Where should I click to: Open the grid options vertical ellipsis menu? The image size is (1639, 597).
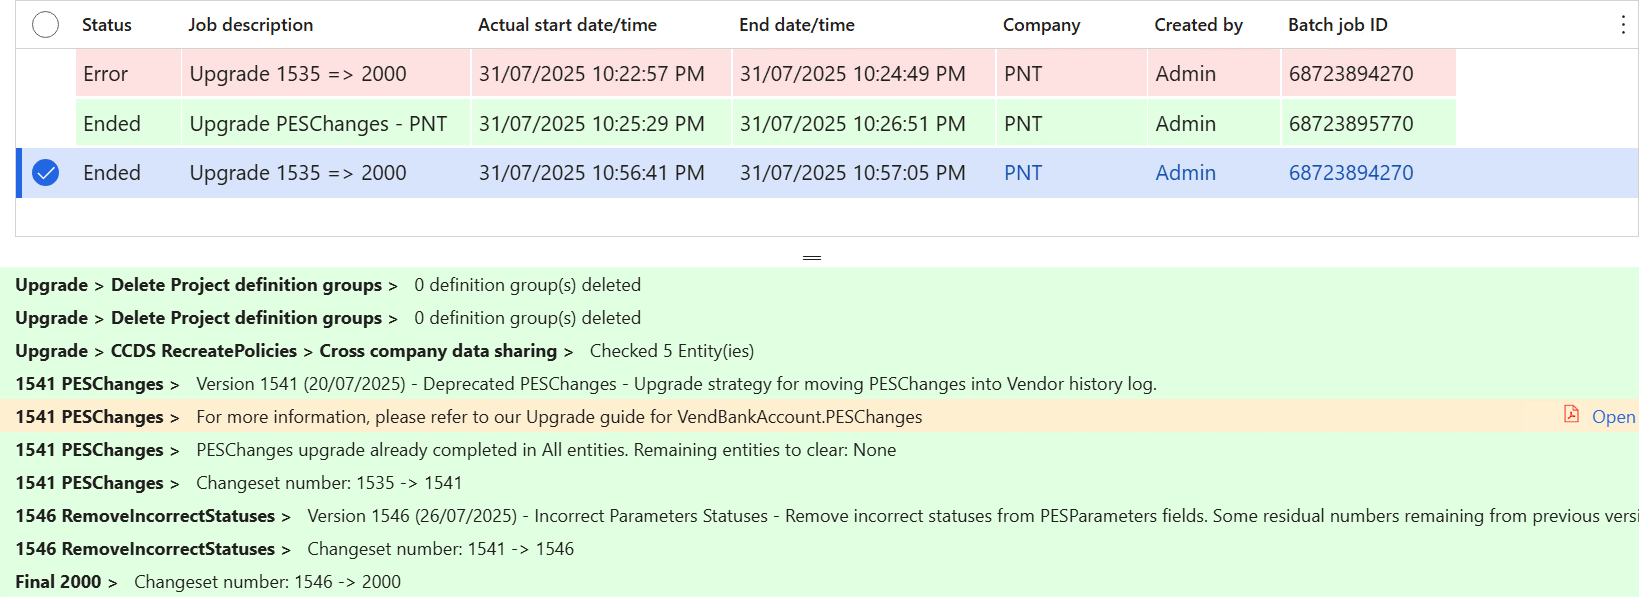[1622, 25]
